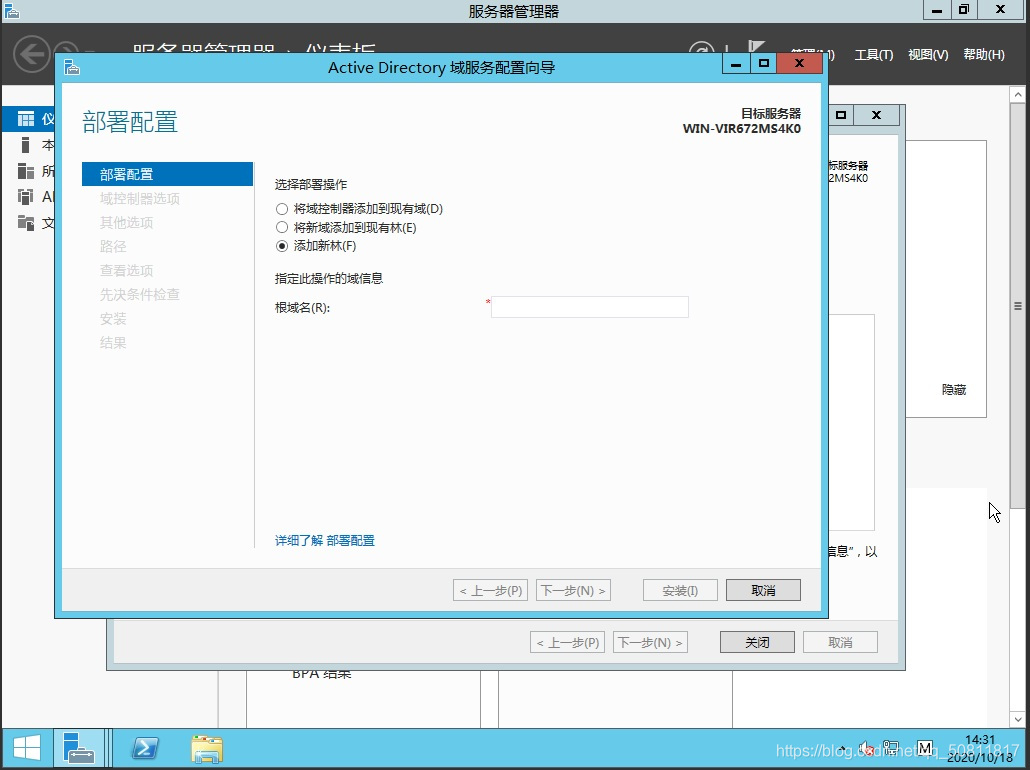Select 先决条件检查 step in sidebar
This screenshot has width=1030, height=770.
[140, 294]
